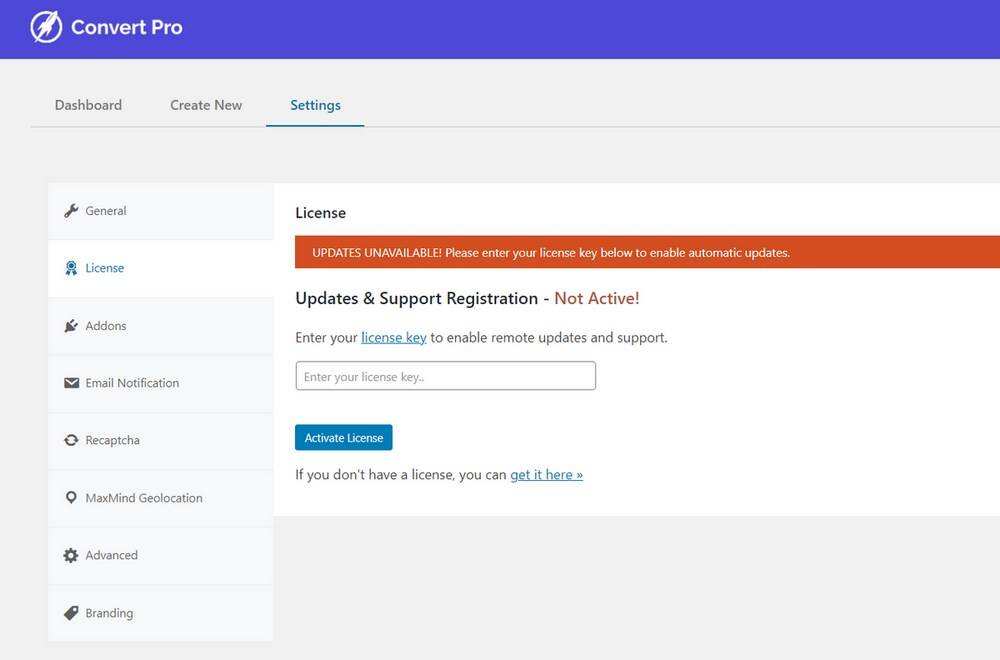Click the Branding tag icon
Screen dimensions: 1000x660
[x=71, y=613]
